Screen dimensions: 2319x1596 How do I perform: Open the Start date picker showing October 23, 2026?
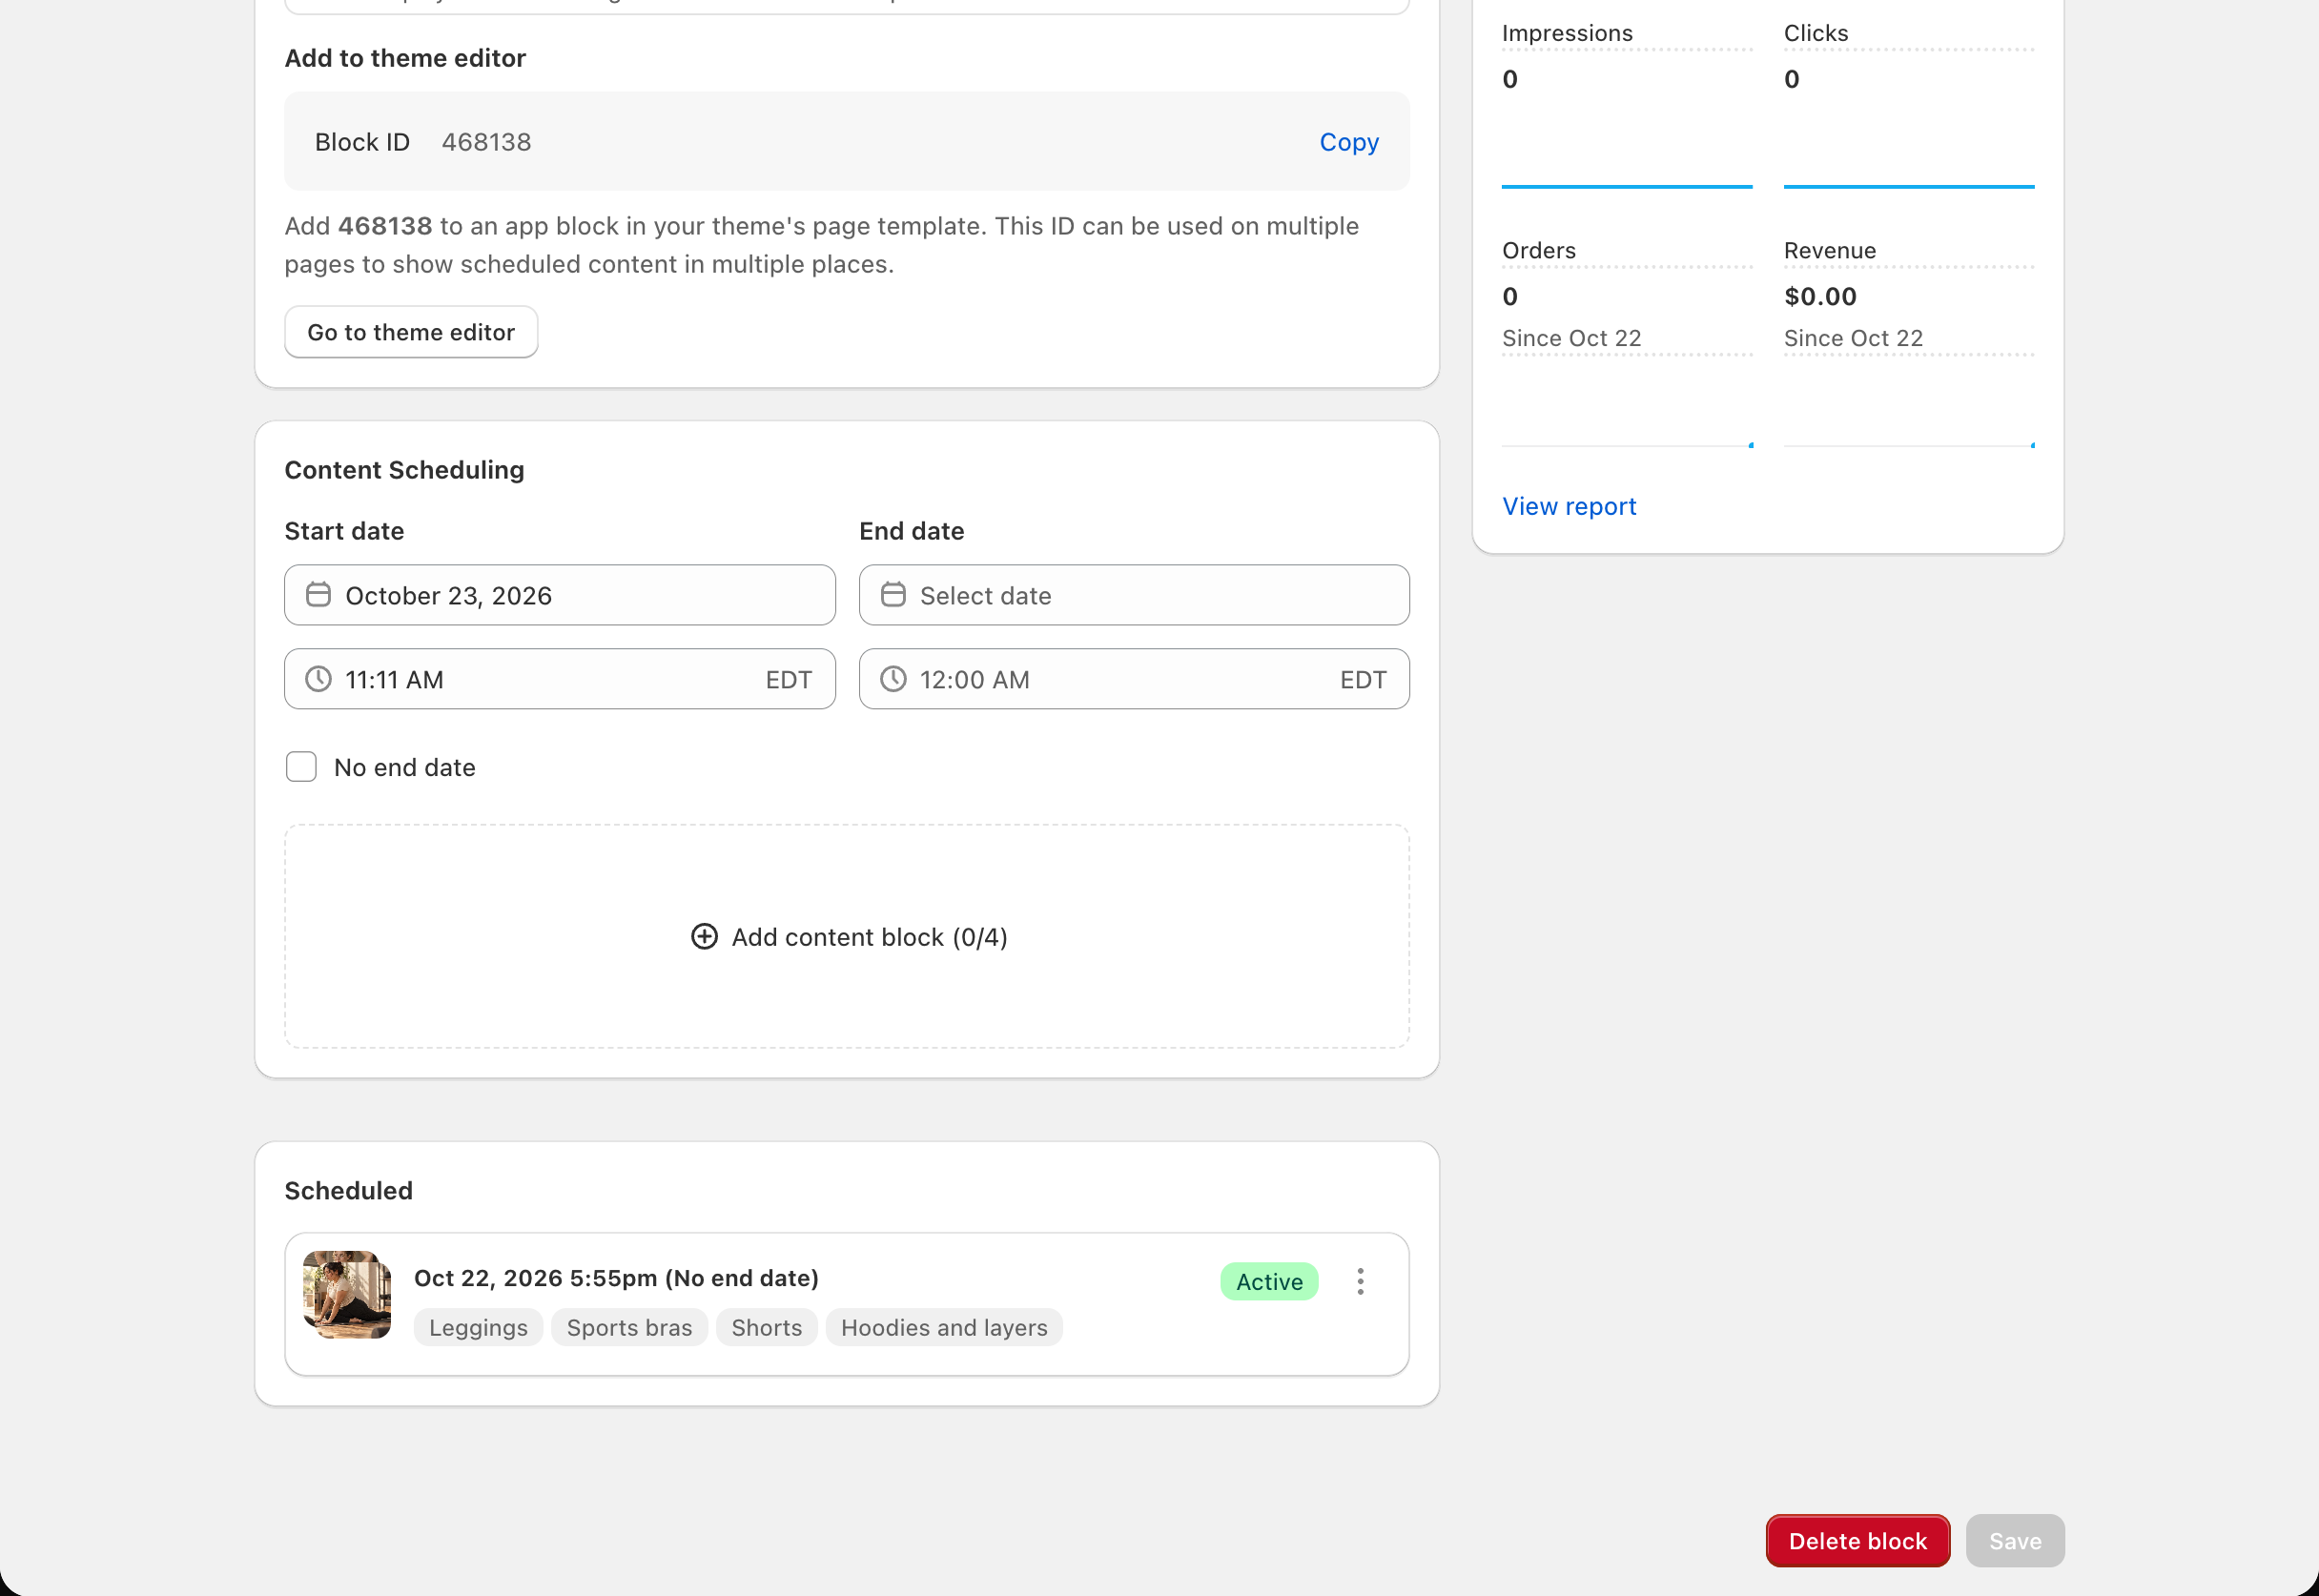click(x=560, y=595)
